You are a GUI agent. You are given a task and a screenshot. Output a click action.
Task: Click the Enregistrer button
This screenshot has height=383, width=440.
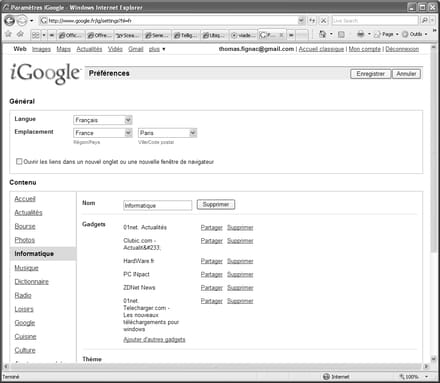tap(370, 74)
